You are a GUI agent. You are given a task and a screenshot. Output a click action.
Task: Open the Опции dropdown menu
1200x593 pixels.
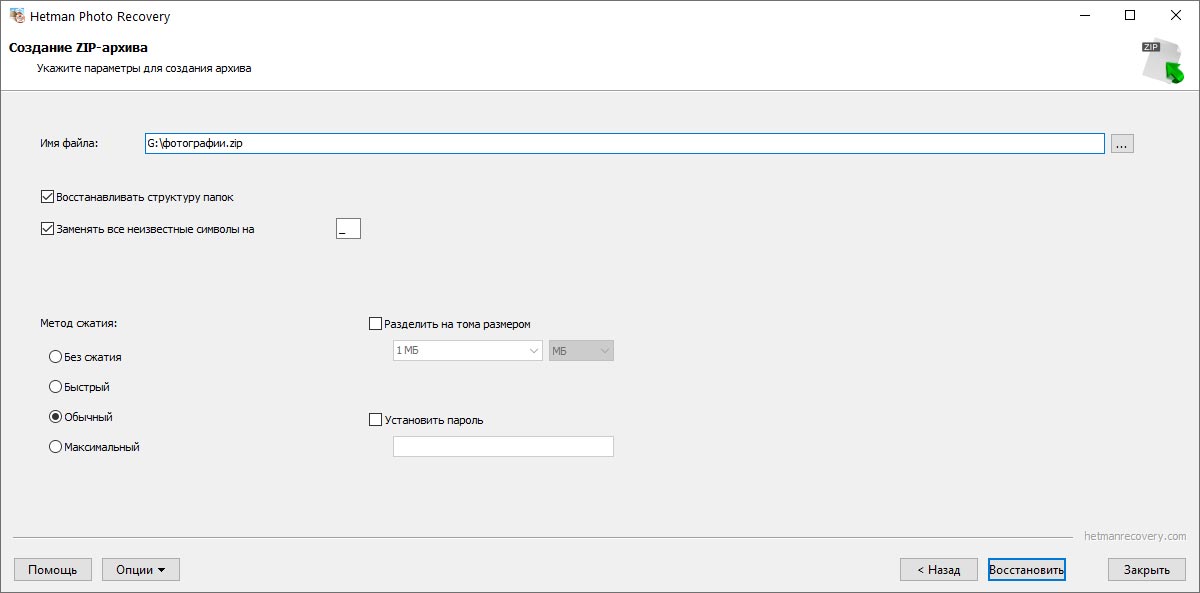point(141,570)
